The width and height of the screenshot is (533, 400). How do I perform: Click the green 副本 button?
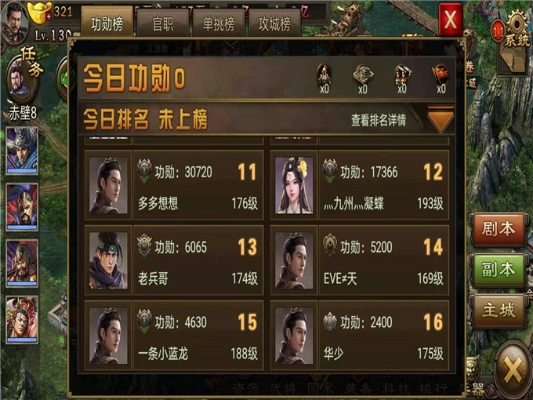click(x=498, y=270)
